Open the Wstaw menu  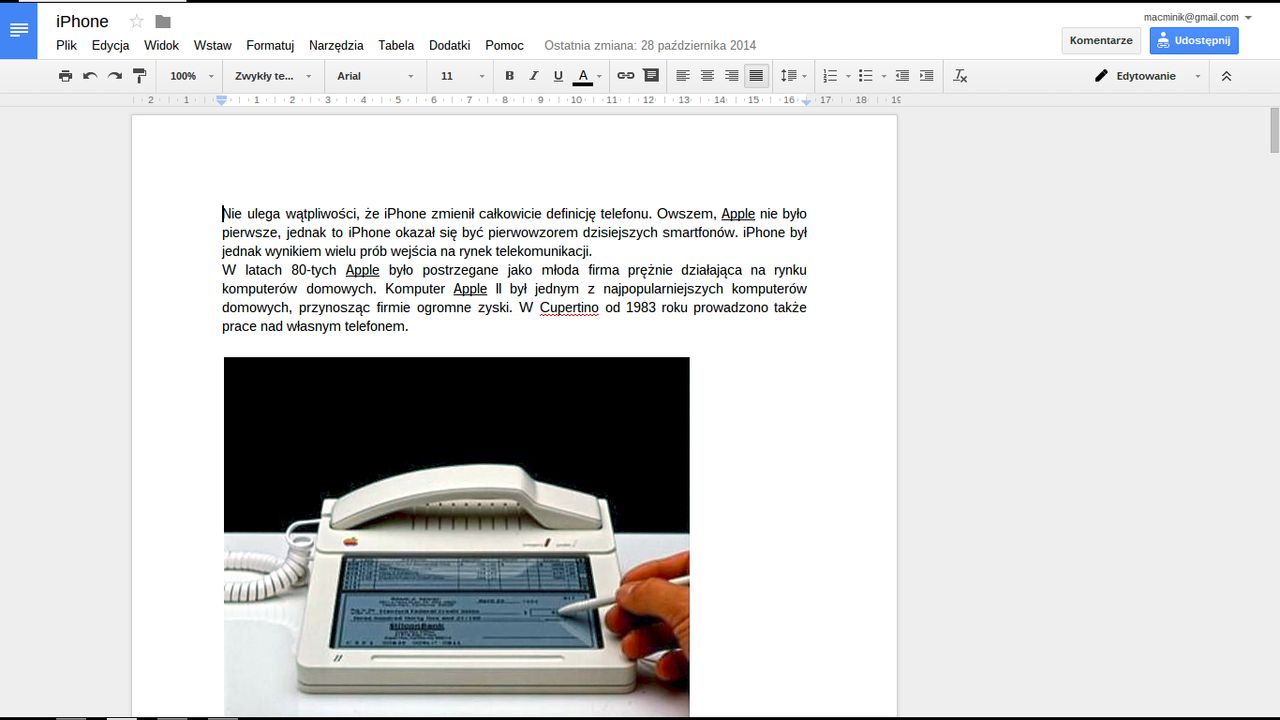click(213, 45)
